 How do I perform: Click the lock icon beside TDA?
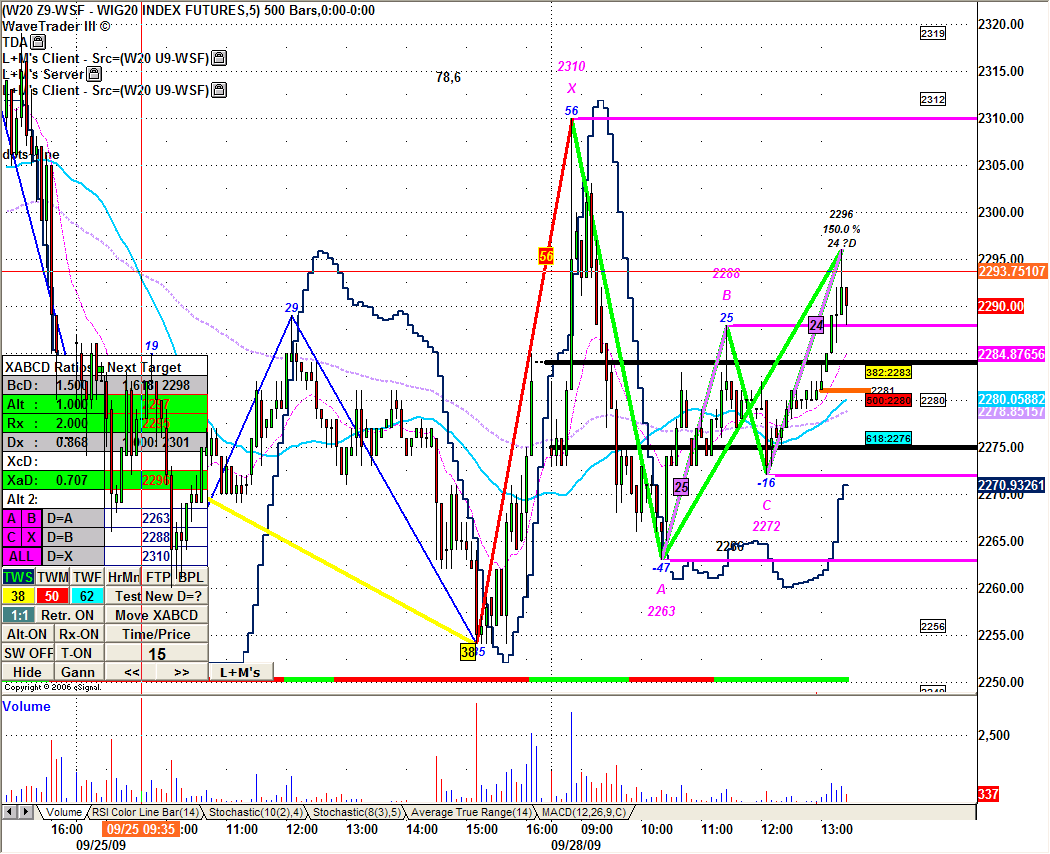38,42
